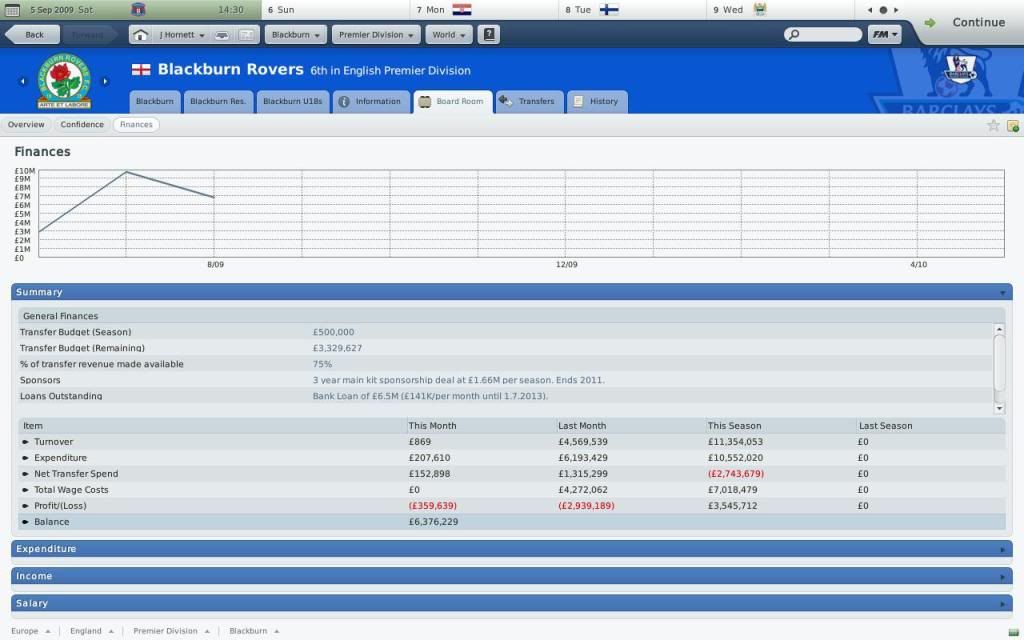Click the notes icon beside the star
The height and width of the screenshot is (640, 1024).
coord(1012,125)
